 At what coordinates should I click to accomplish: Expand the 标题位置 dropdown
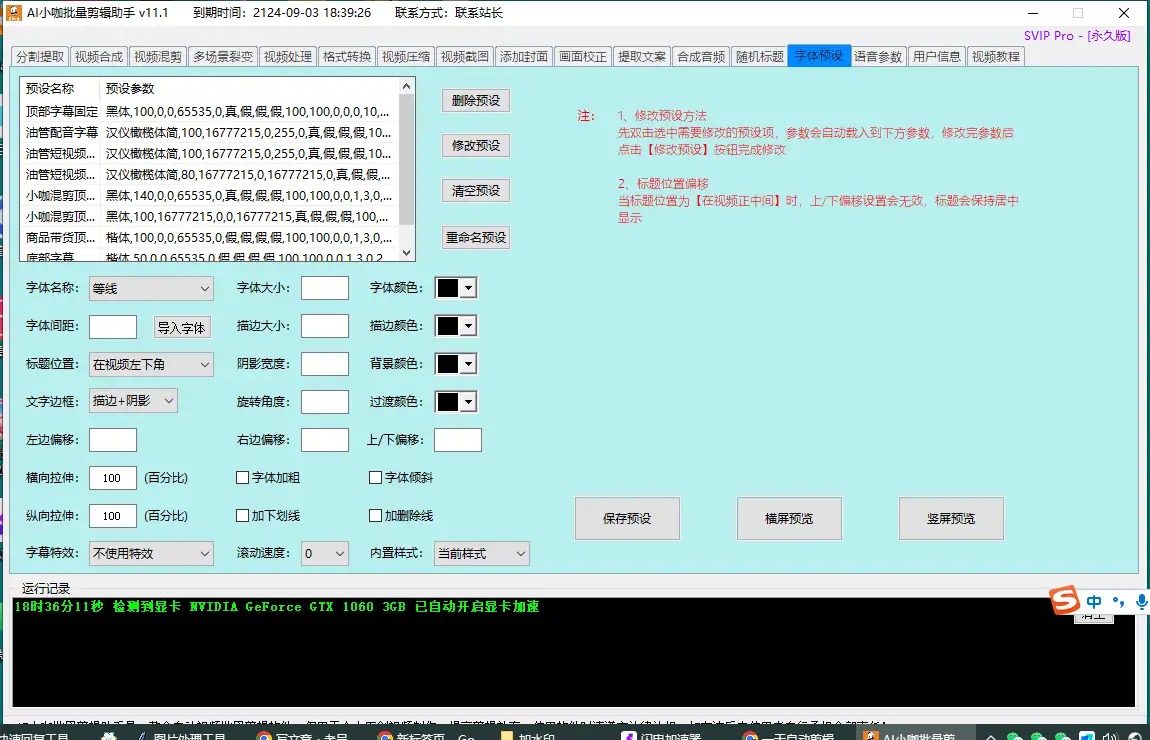[151, 365]
